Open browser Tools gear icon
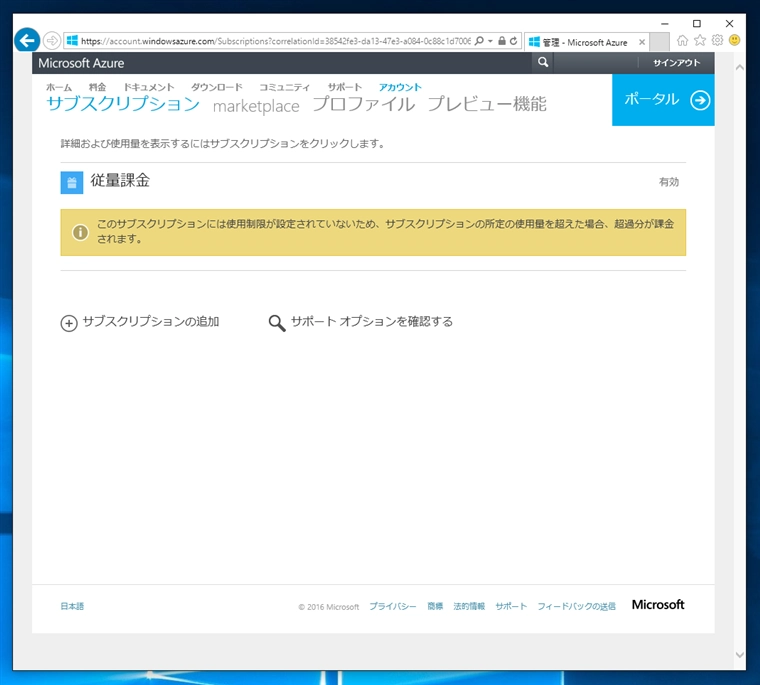 coord(717,40)
